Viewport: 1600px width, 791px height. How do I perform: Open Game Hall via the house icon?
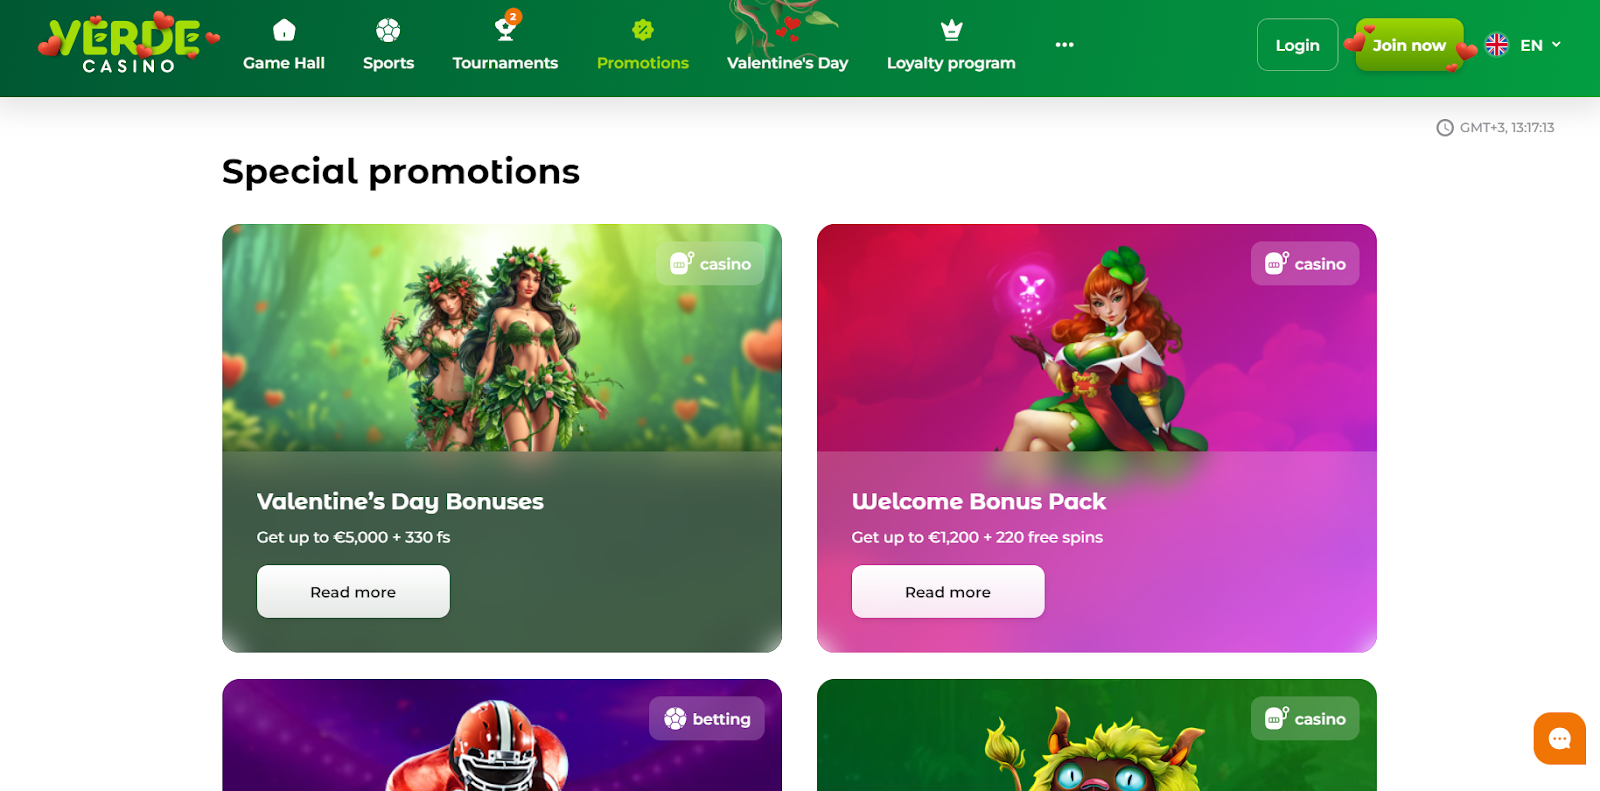pyautogui.click(x=284, y=30)
